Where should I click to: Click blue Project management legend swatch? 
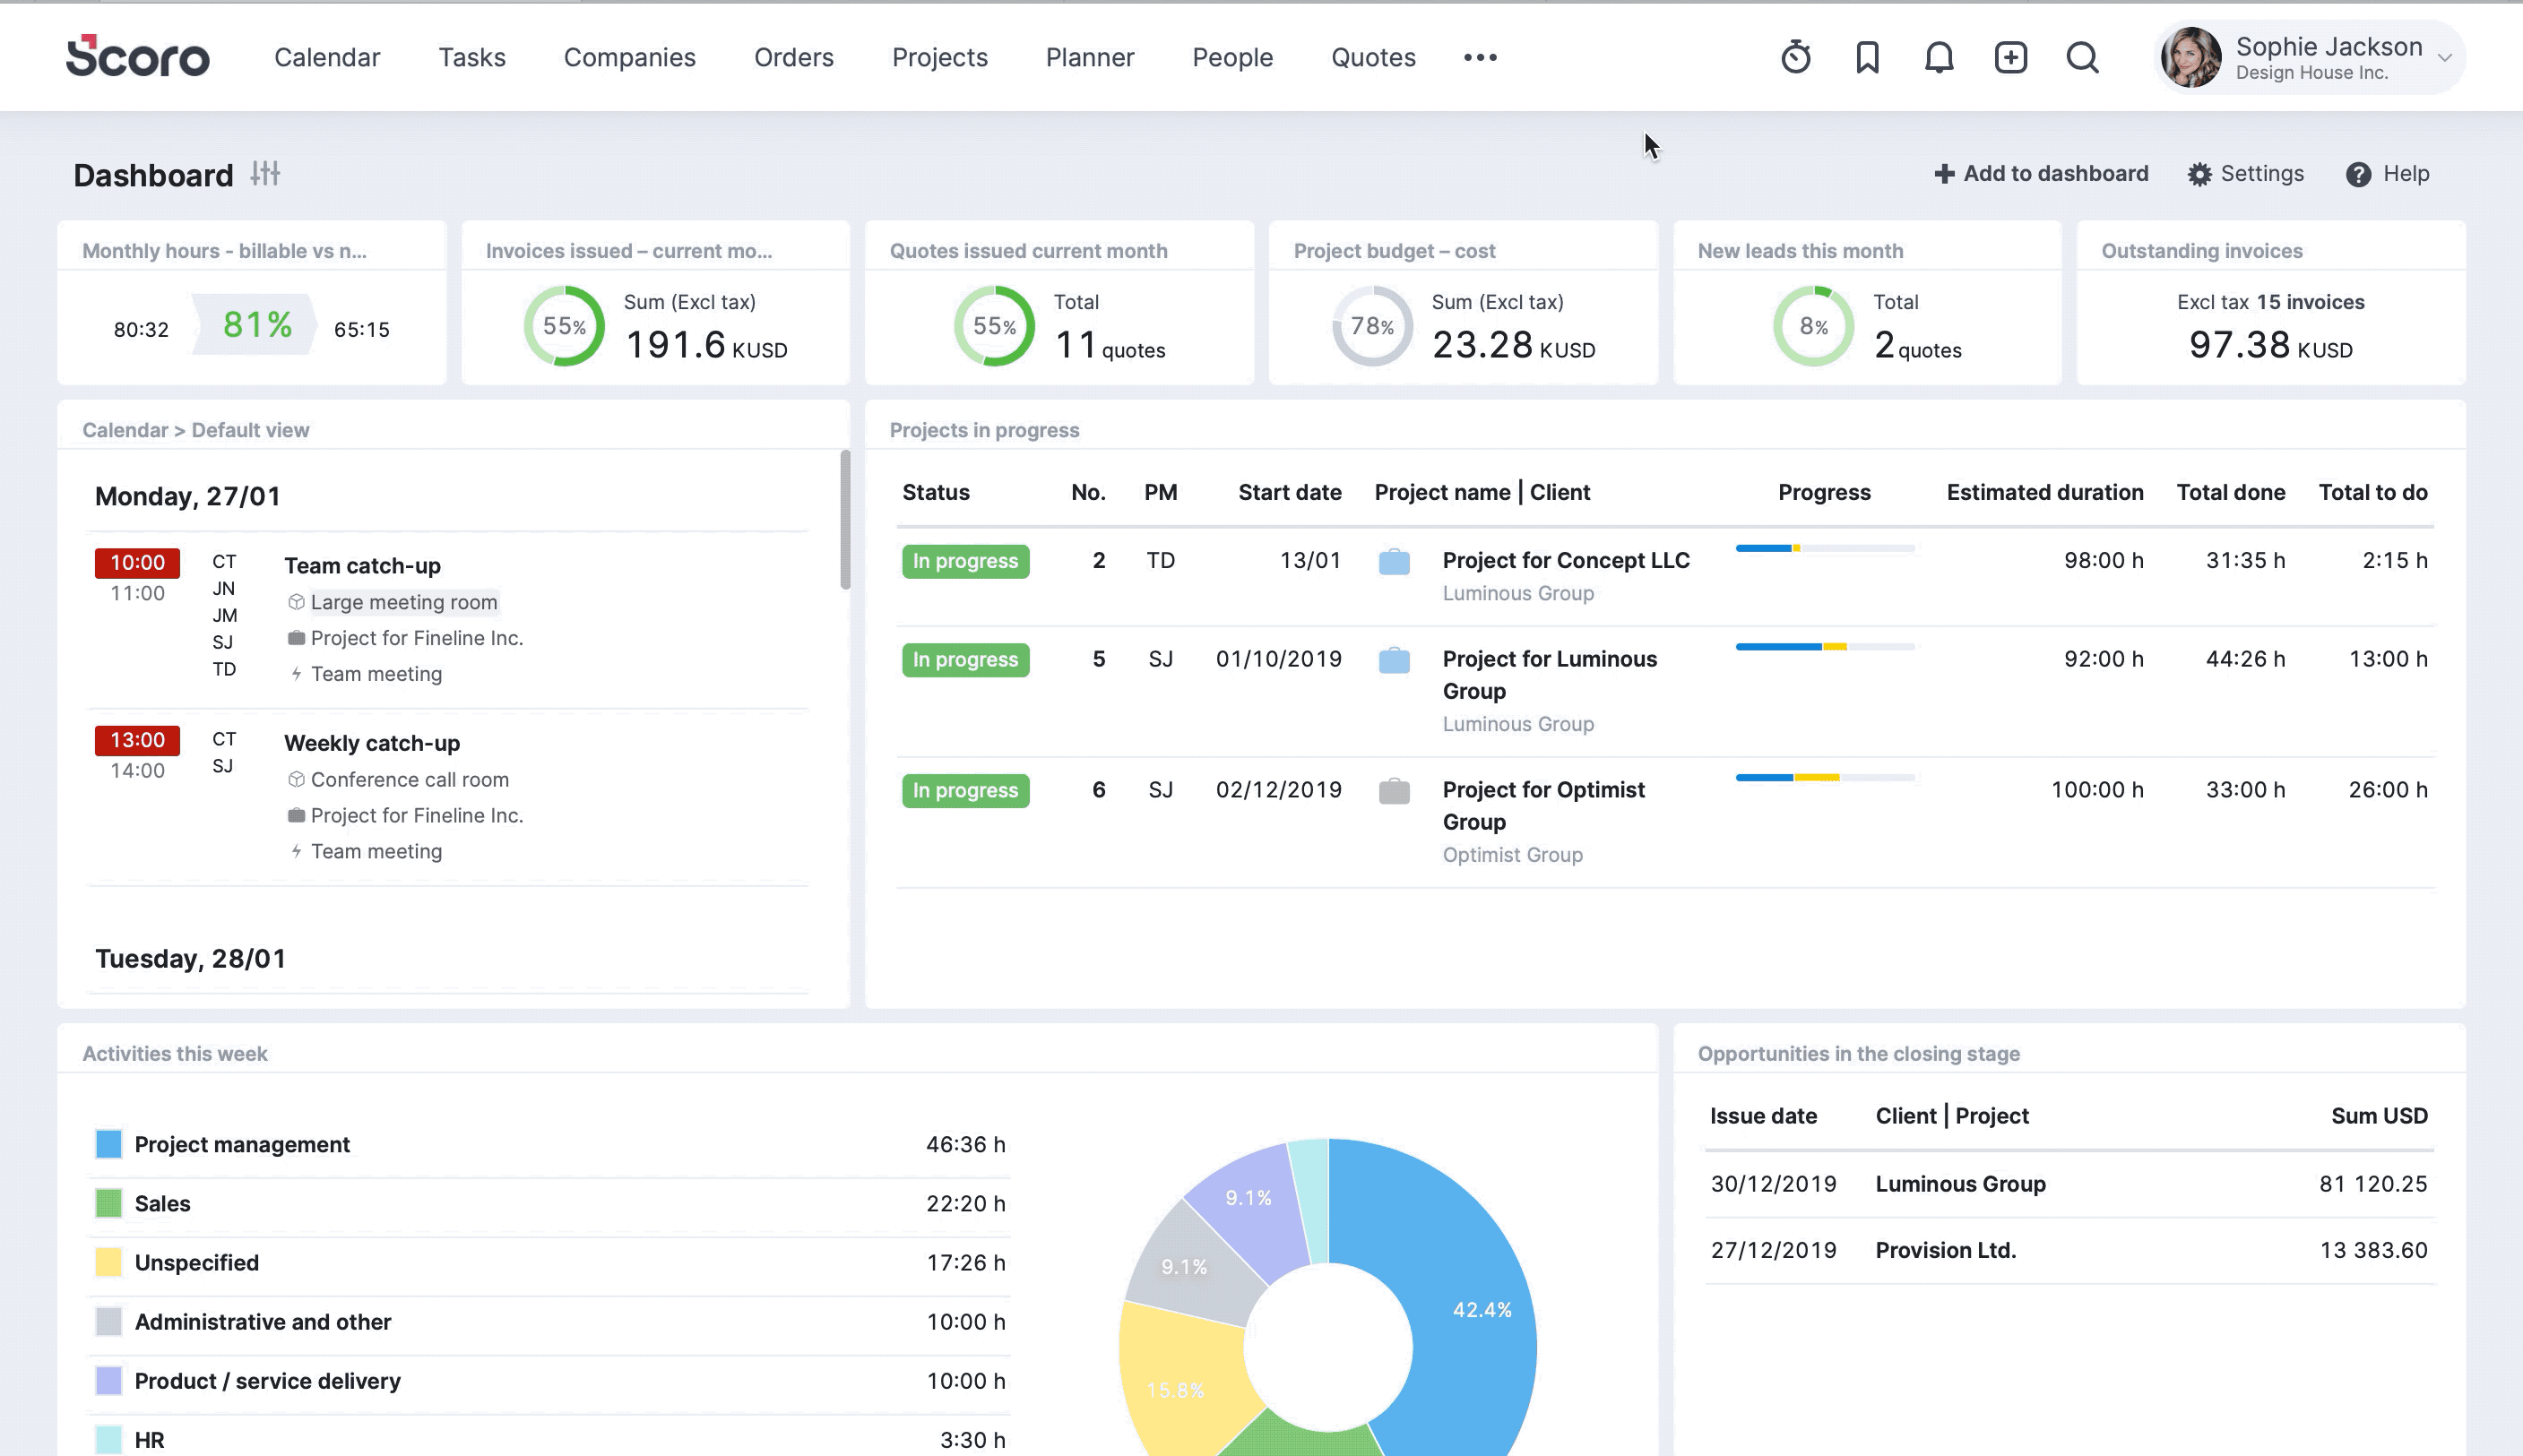pos(108,1144)
